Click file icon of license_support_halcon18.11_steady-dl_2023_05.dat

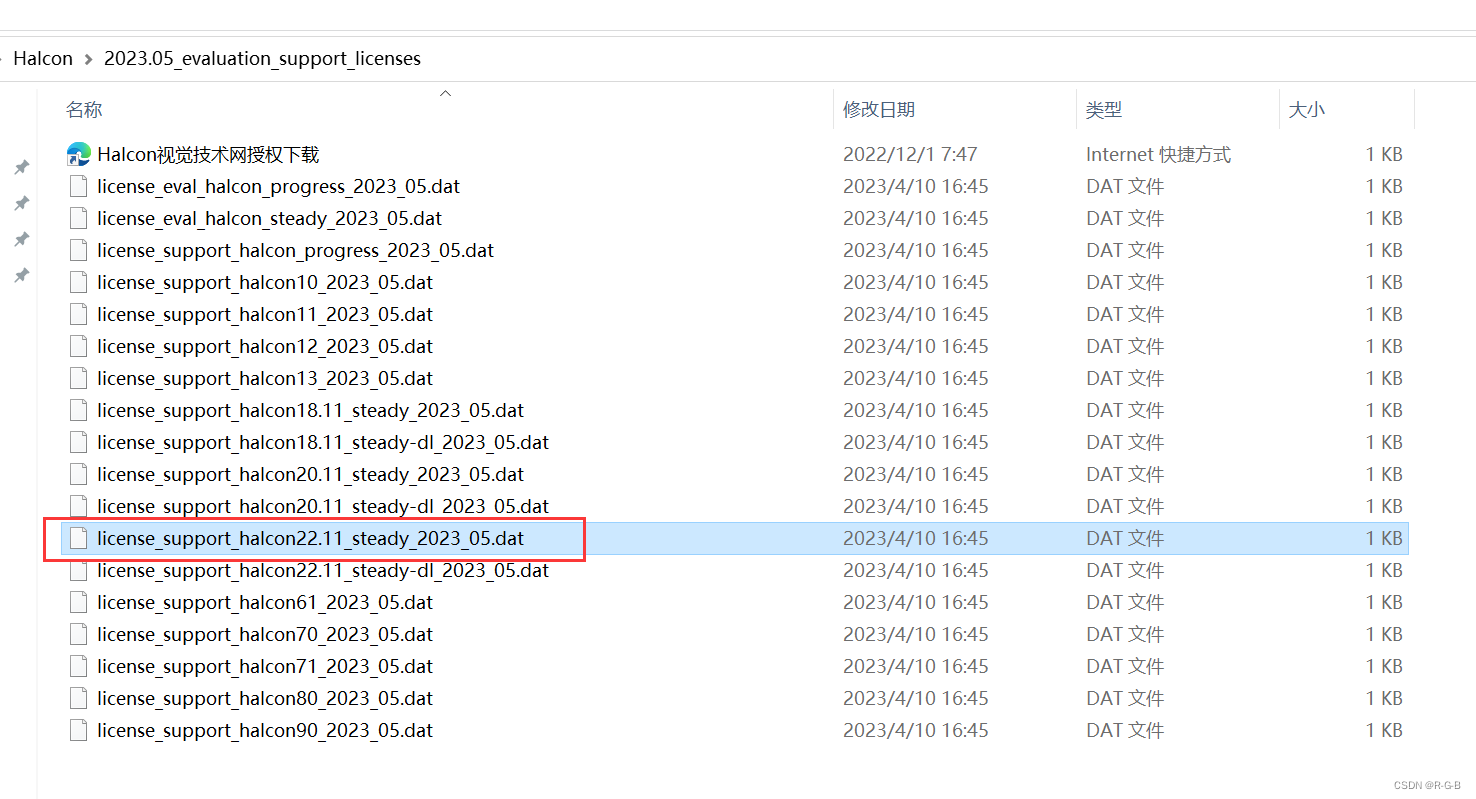[78, 442]
